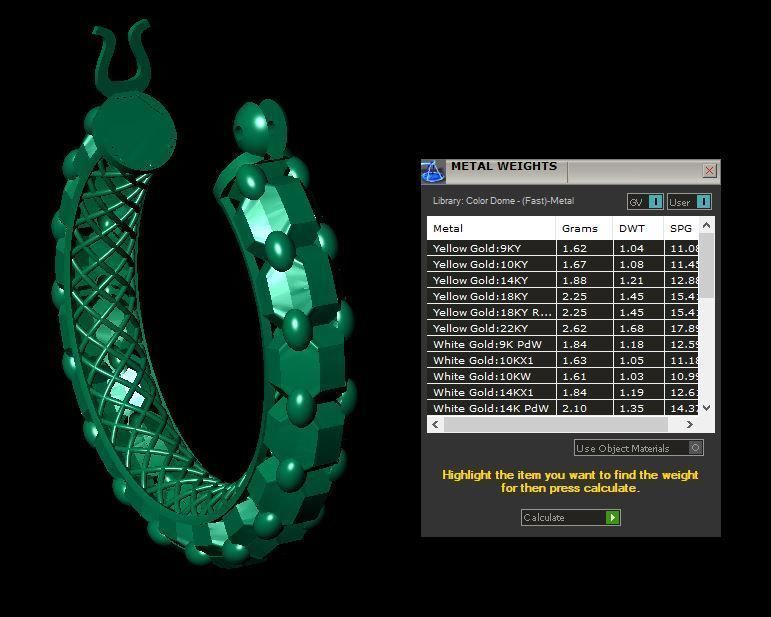Click the 1.63 grams value
The width and height of the screenshot is (771, 617).
574,360
